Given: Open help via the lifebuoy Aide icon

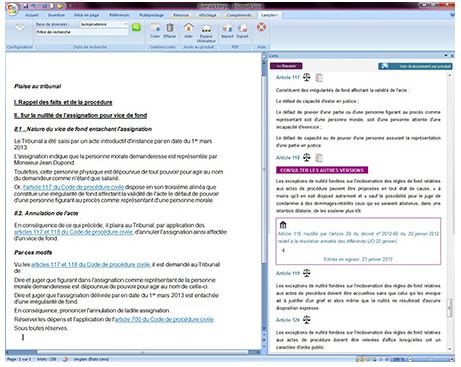Looking at the screenshot, I should [x=261, y=27].
